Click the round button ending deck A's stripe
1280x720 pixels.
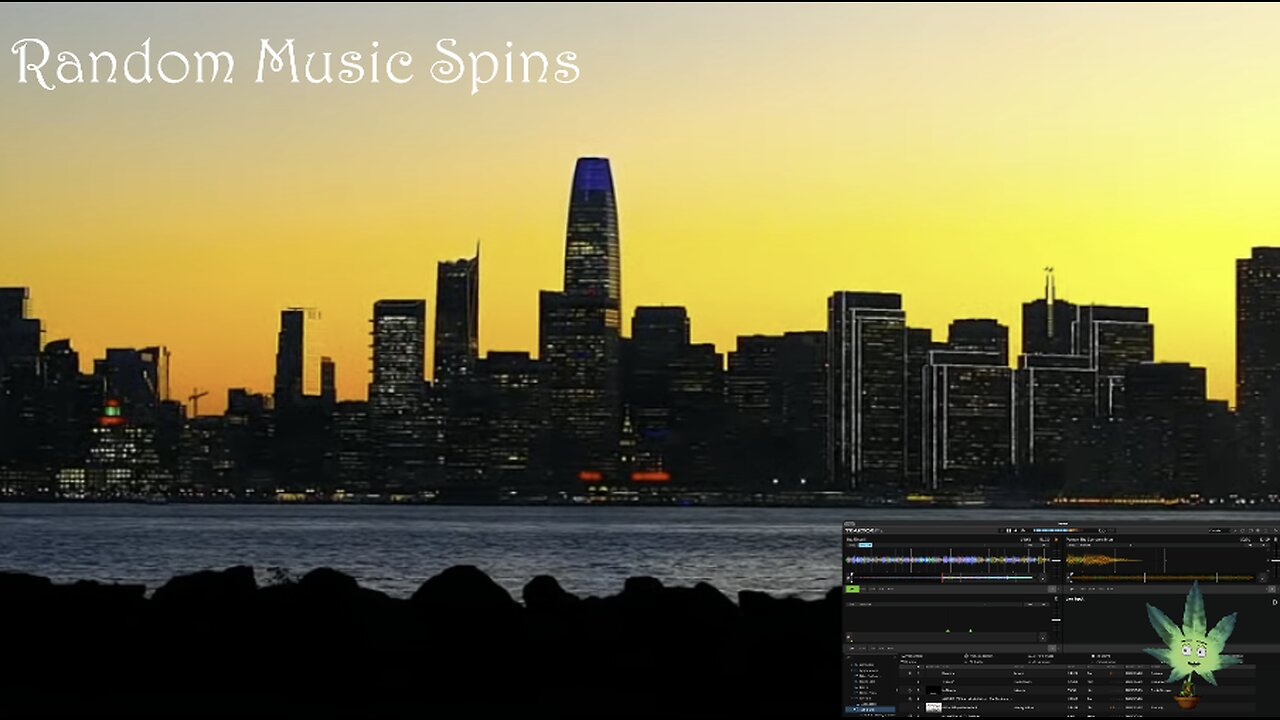pyautogui.click(x=1043, y=578)
